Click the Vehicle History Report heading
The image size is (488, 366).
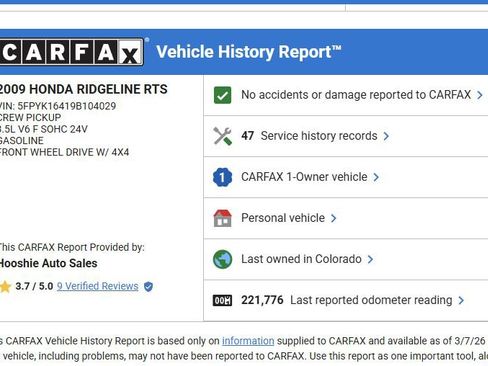pyautogui.click(x=249, y=52)
